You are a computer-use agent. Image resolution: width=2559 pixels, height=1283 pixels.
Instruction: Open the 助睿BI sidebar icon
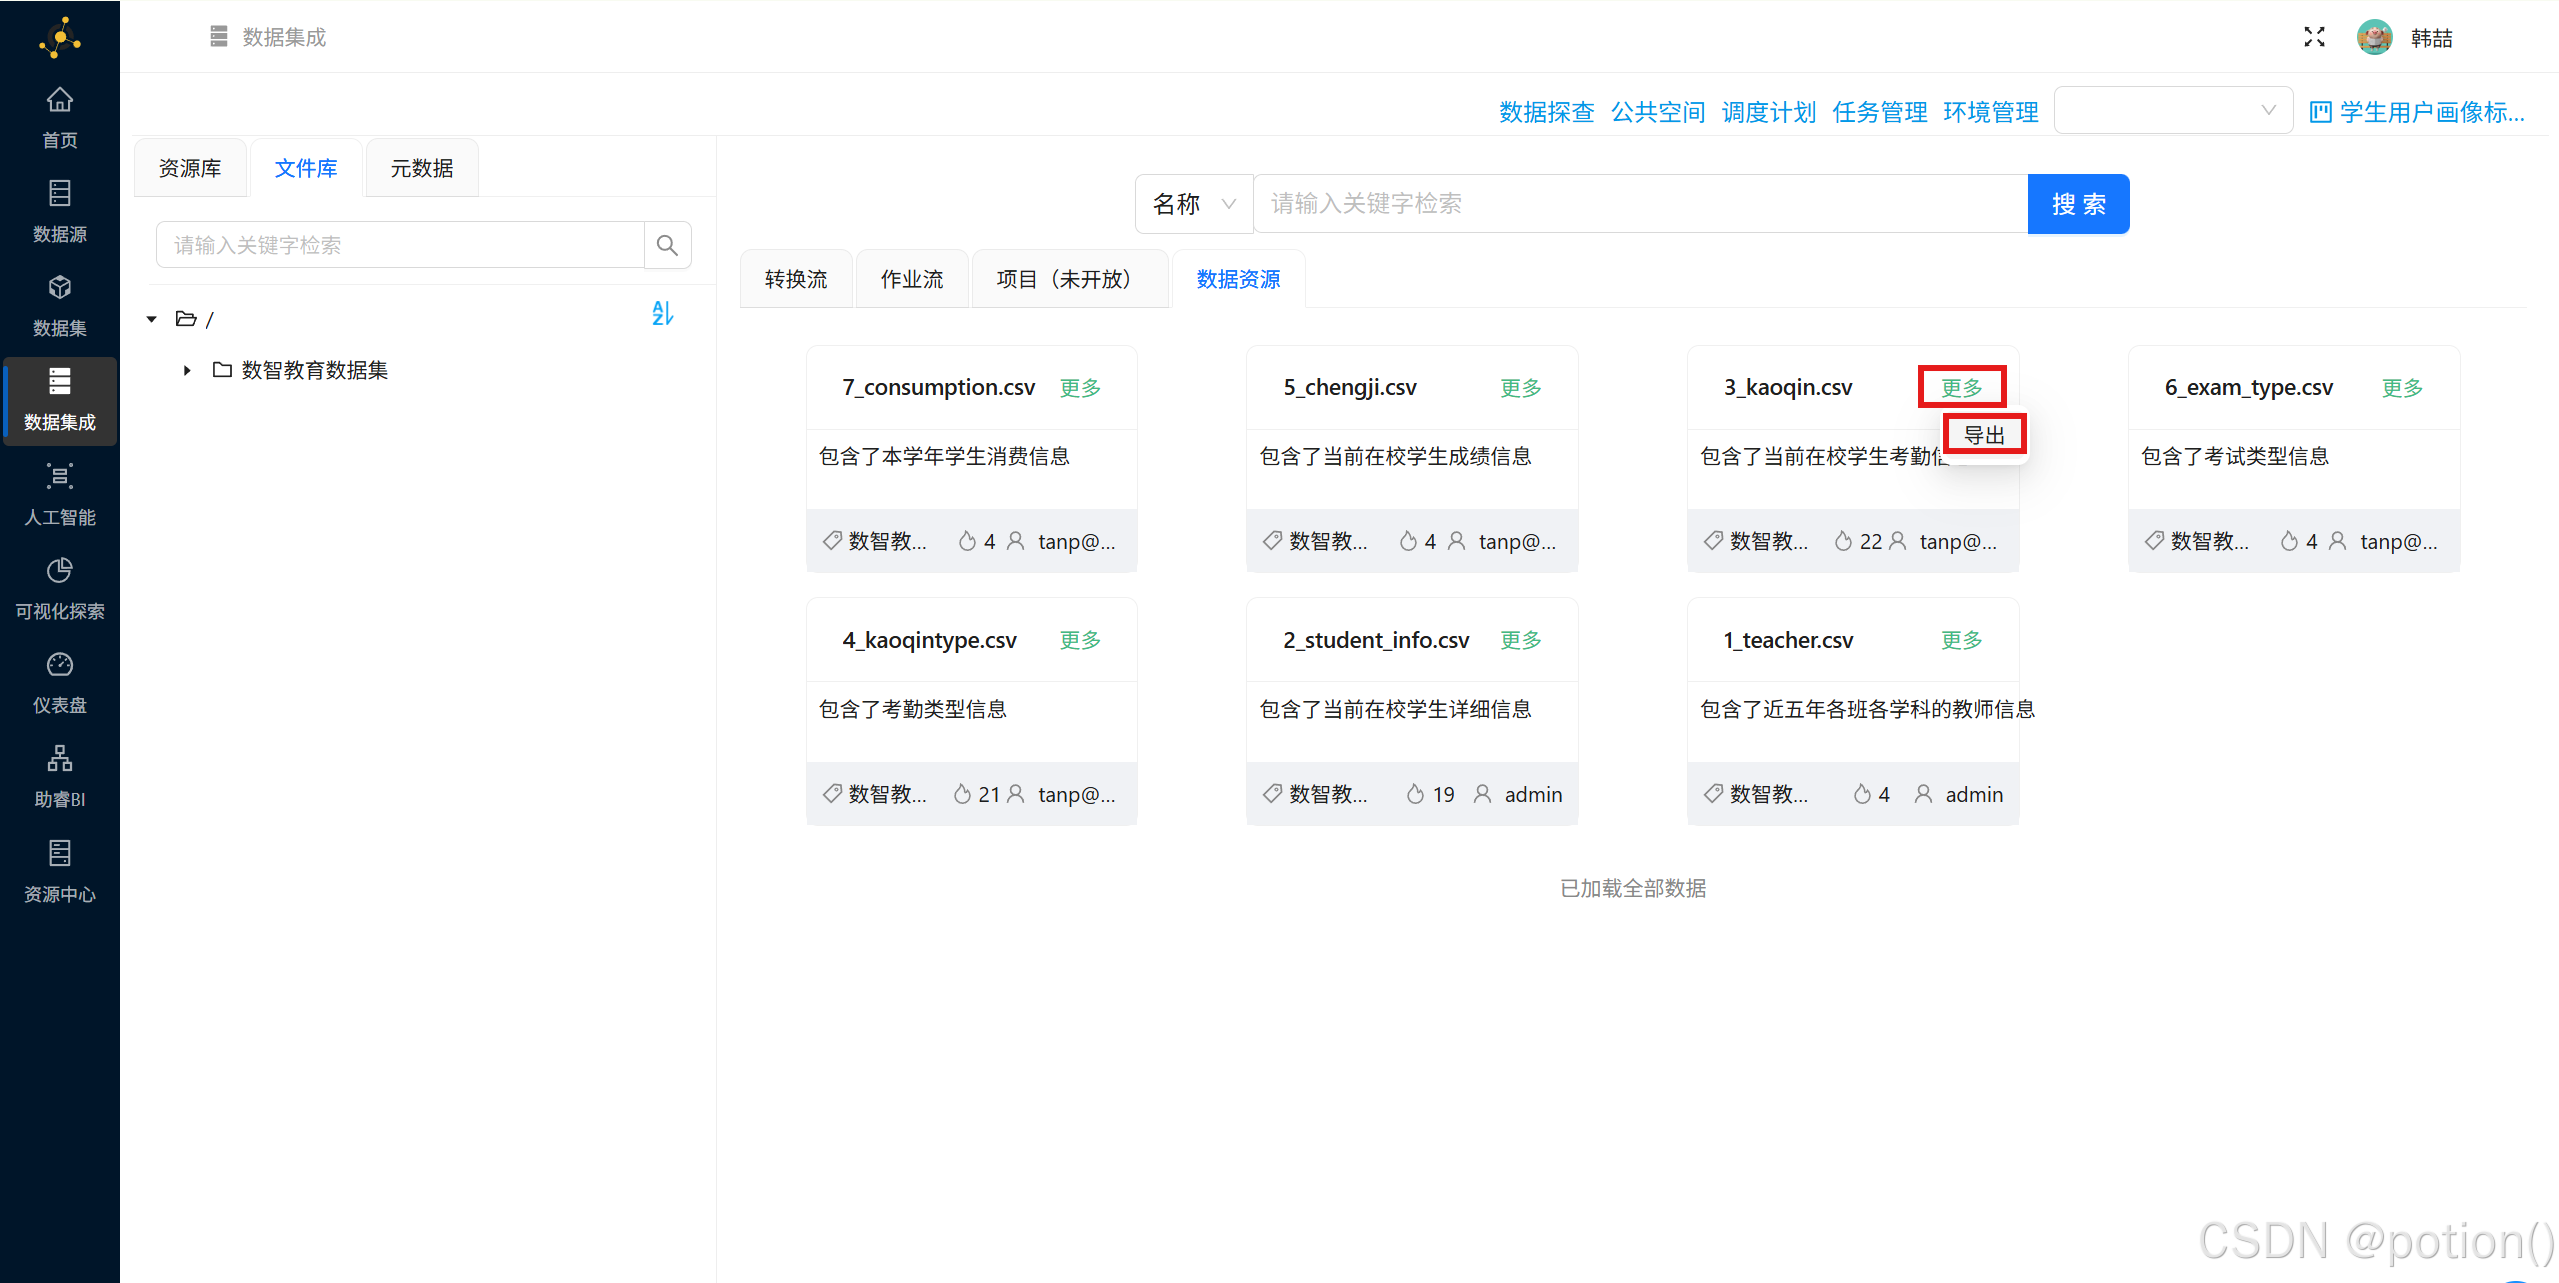pos(60,758)
